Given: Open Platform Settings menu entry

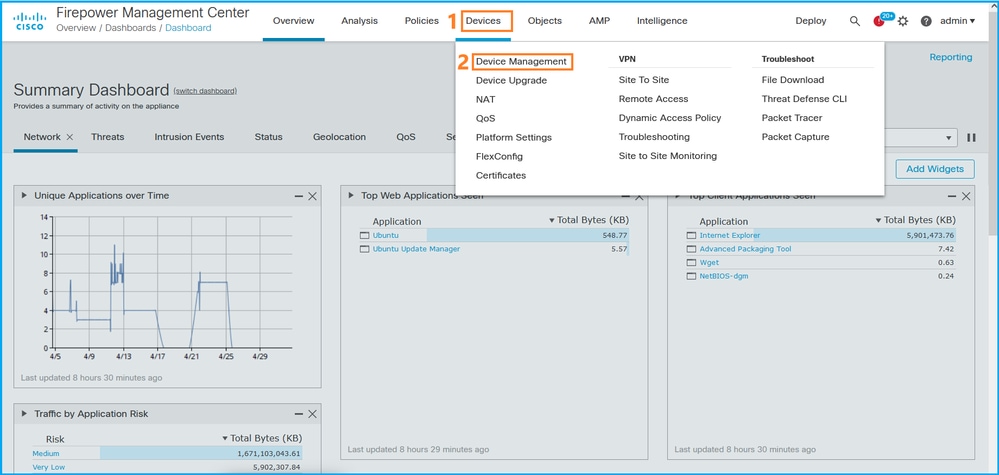Looking at the screenshot, I should (514, 138).
